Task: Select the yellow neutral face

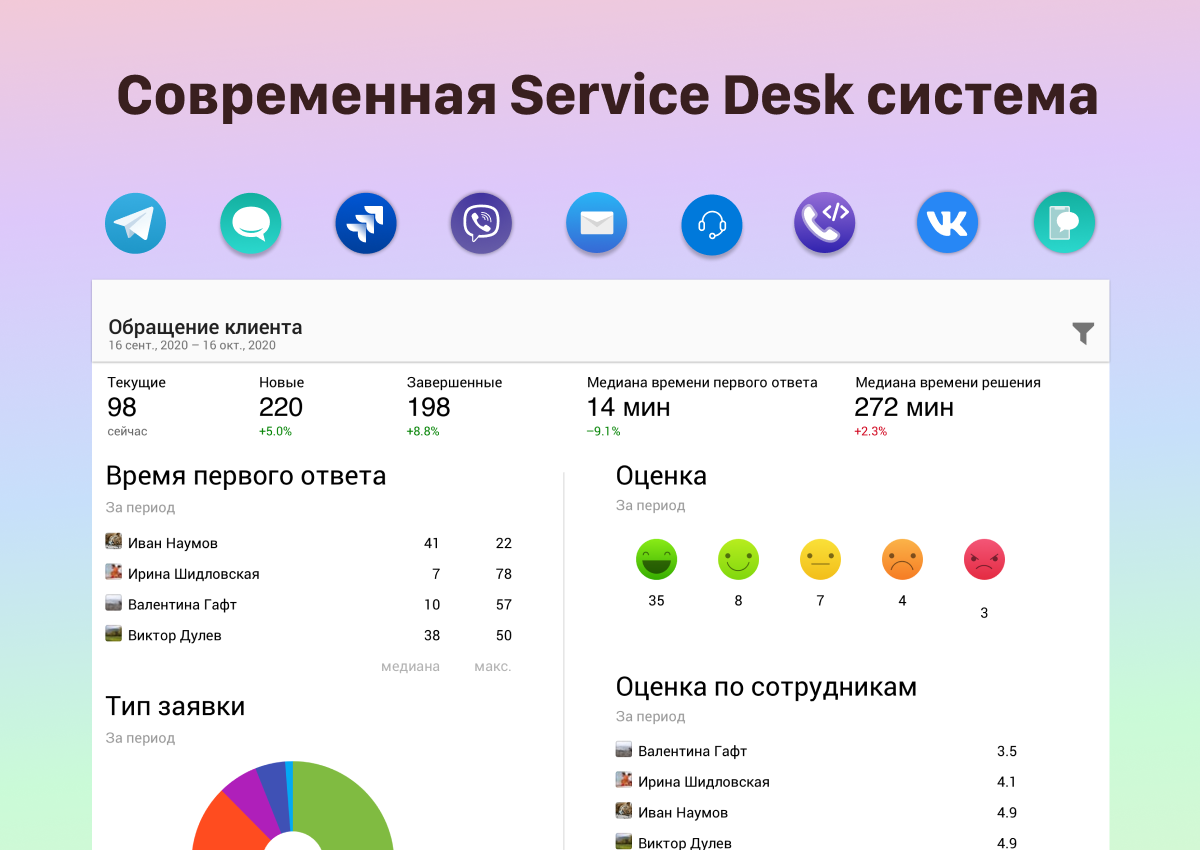Action: point(820,559)
